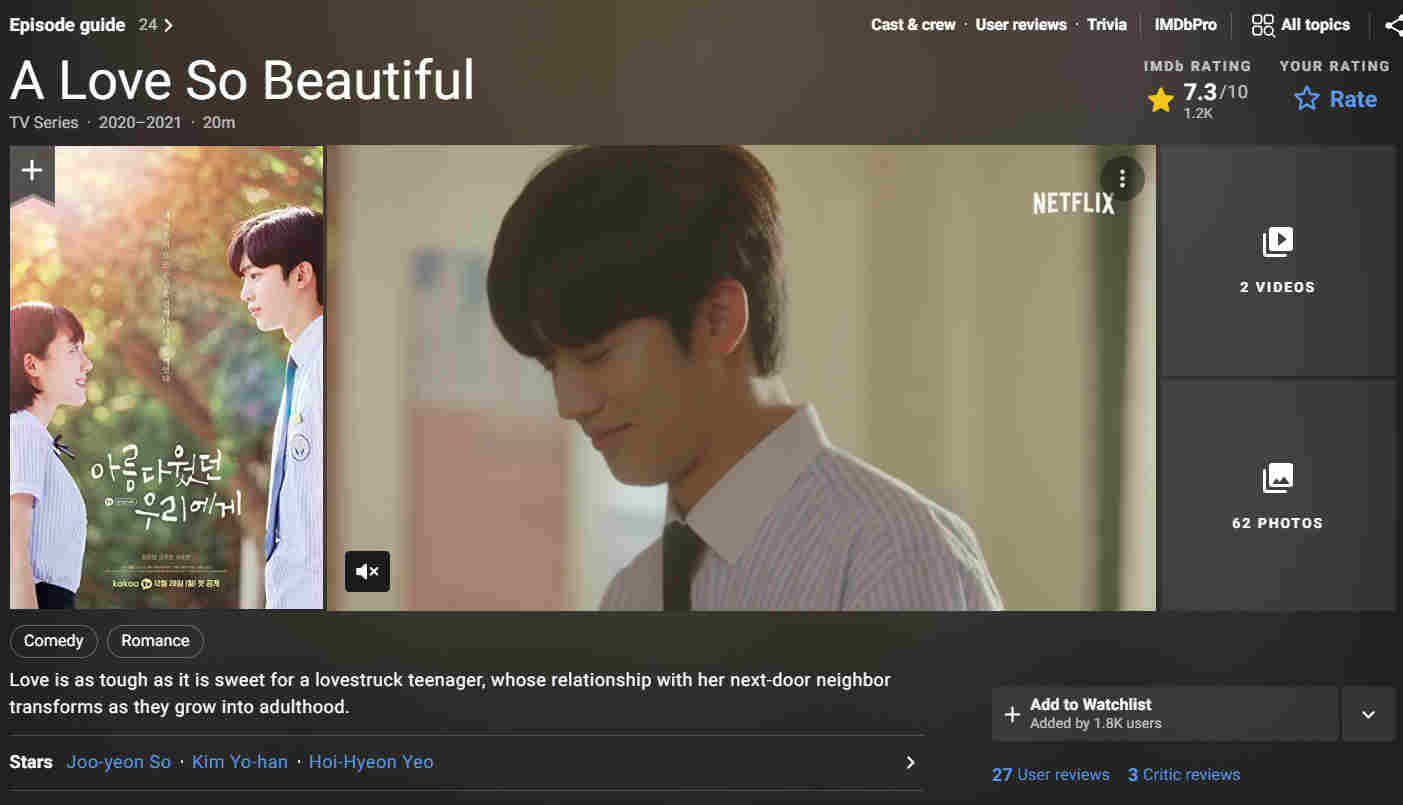Open the 2 Videos tile

(x=1277, y=261)
